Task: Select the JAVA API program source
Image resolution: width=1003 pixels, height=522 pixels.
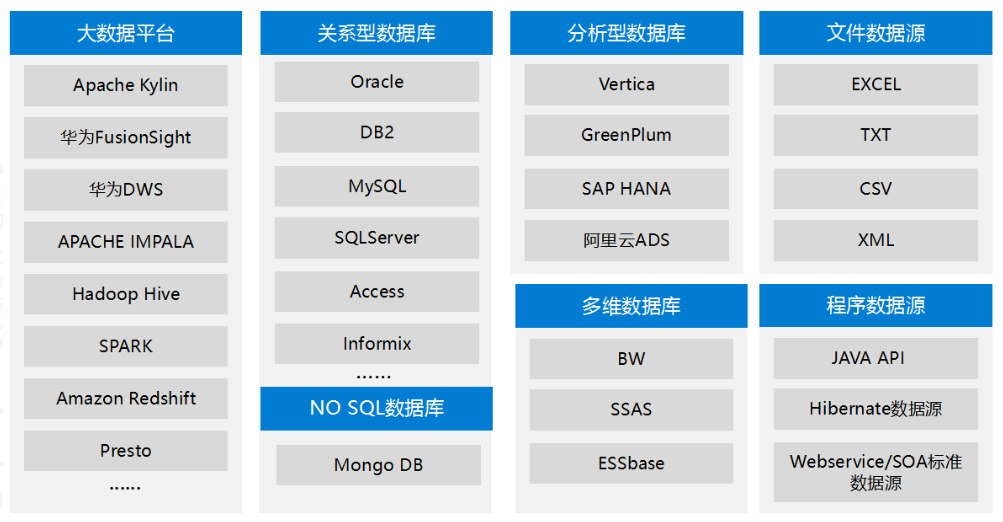Action: [x=876, y=358]
